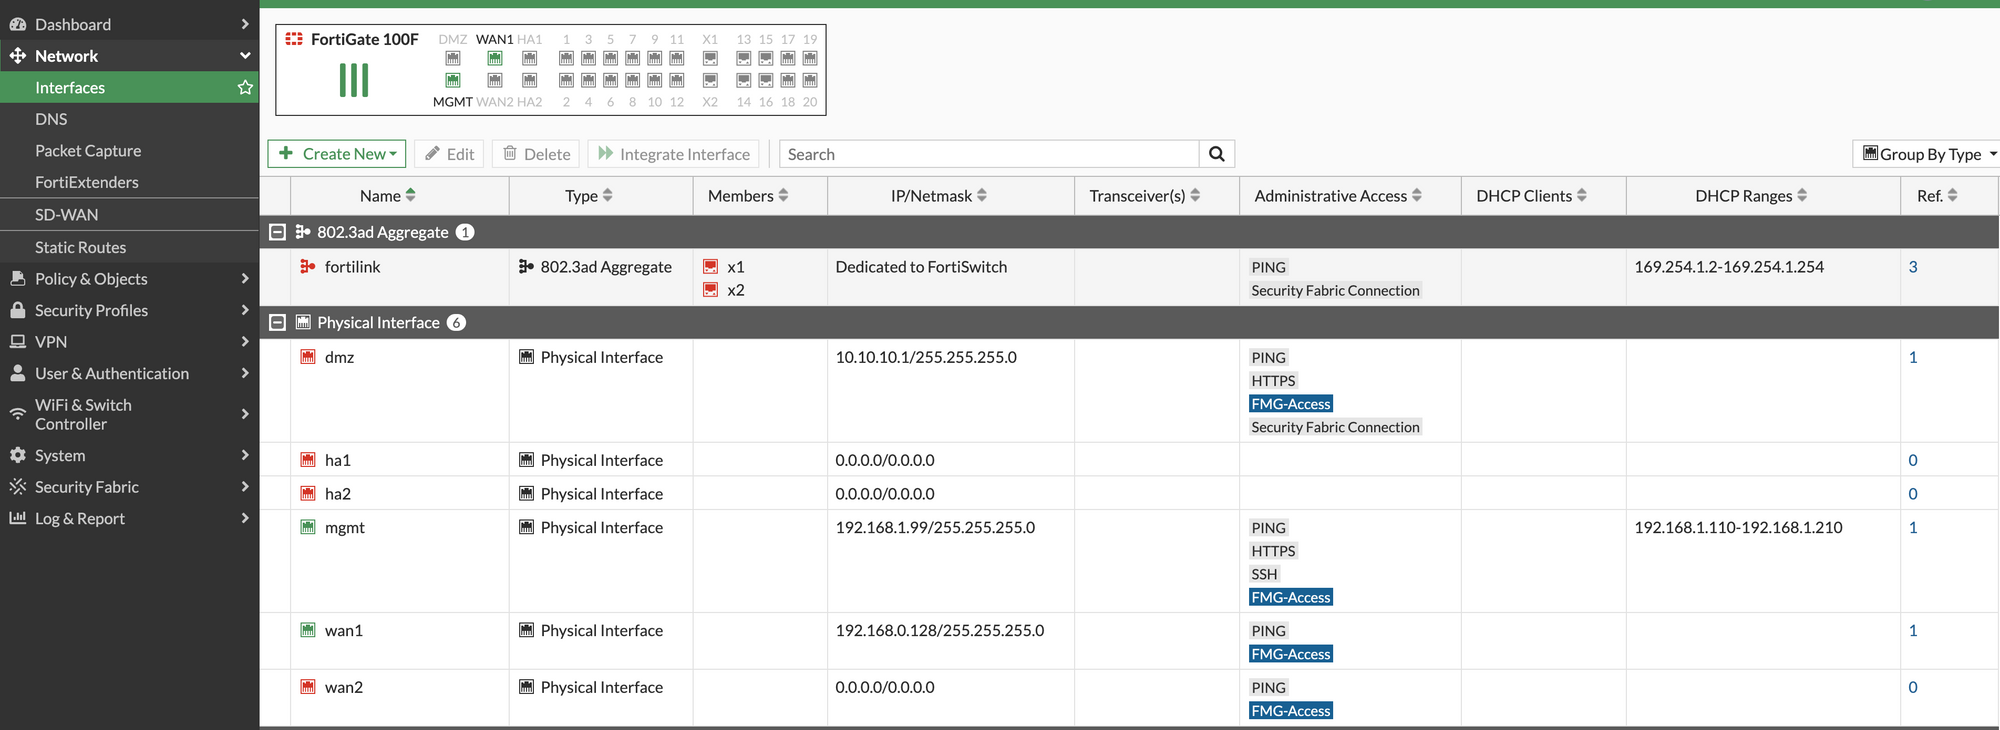Click into the Search input field
This screenshot has height=730, width=2000.
click(989, 154)
